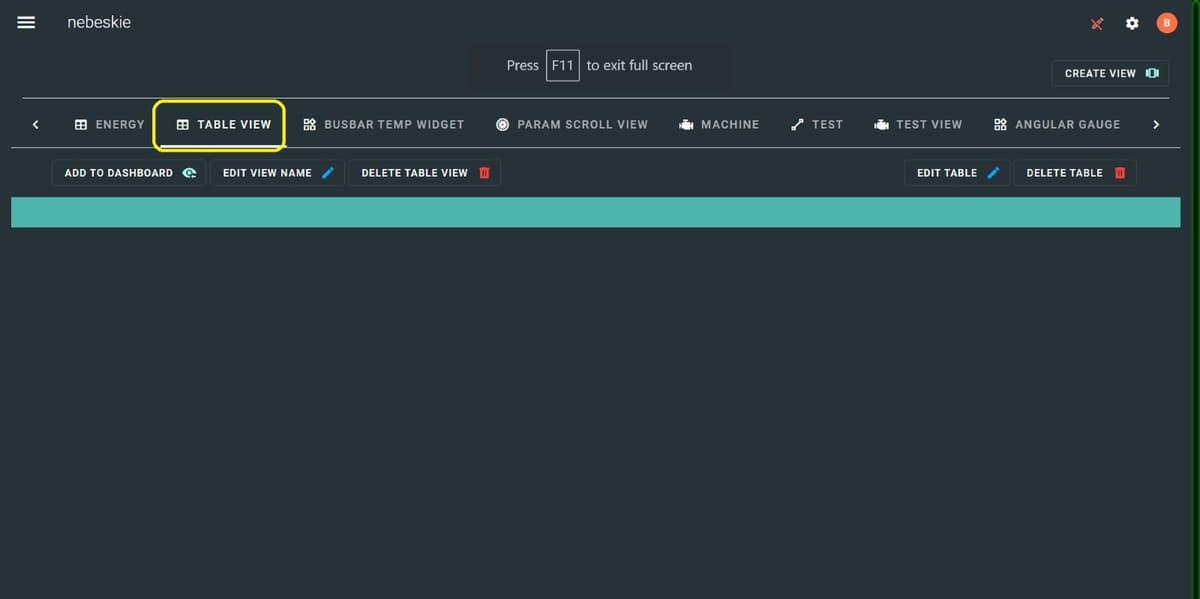This screenshot has height=599, width=1200.
Task: Click the red pin icon in header
Action: tap(1097, 23)
